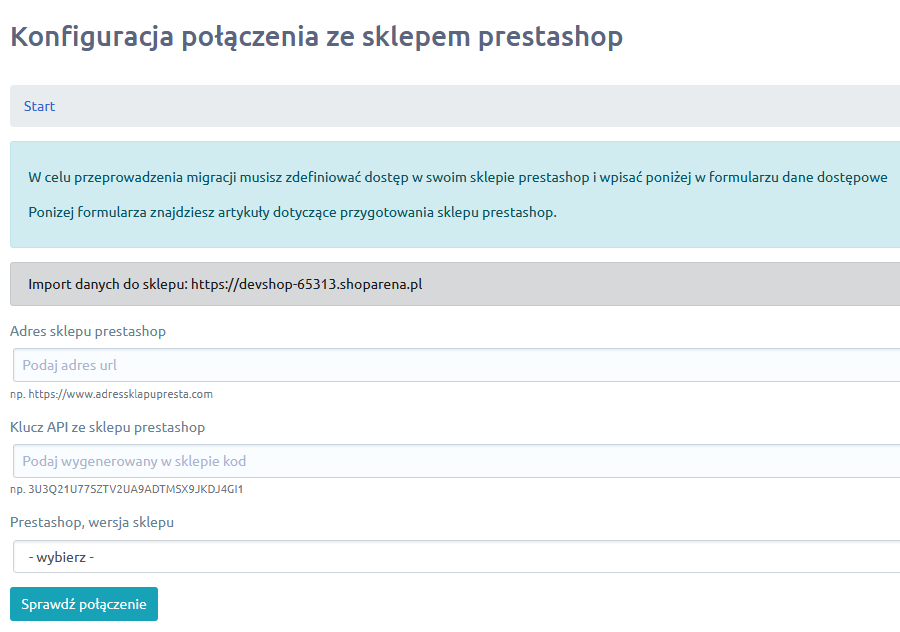Click the label Prestashop, wersja sklepu
The image size is (900, 632).
[92, 522]
